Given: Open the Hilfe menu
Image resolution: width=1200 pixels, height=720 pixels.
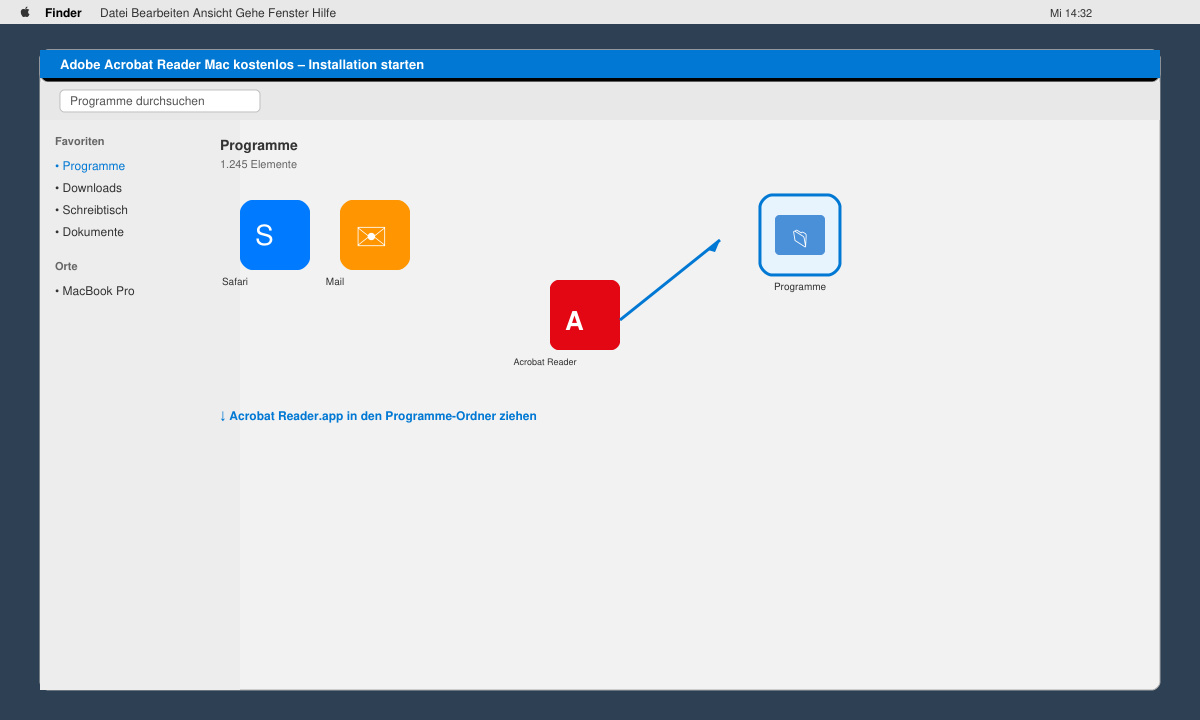Looking at the screenshot, I should click(324, 13).
